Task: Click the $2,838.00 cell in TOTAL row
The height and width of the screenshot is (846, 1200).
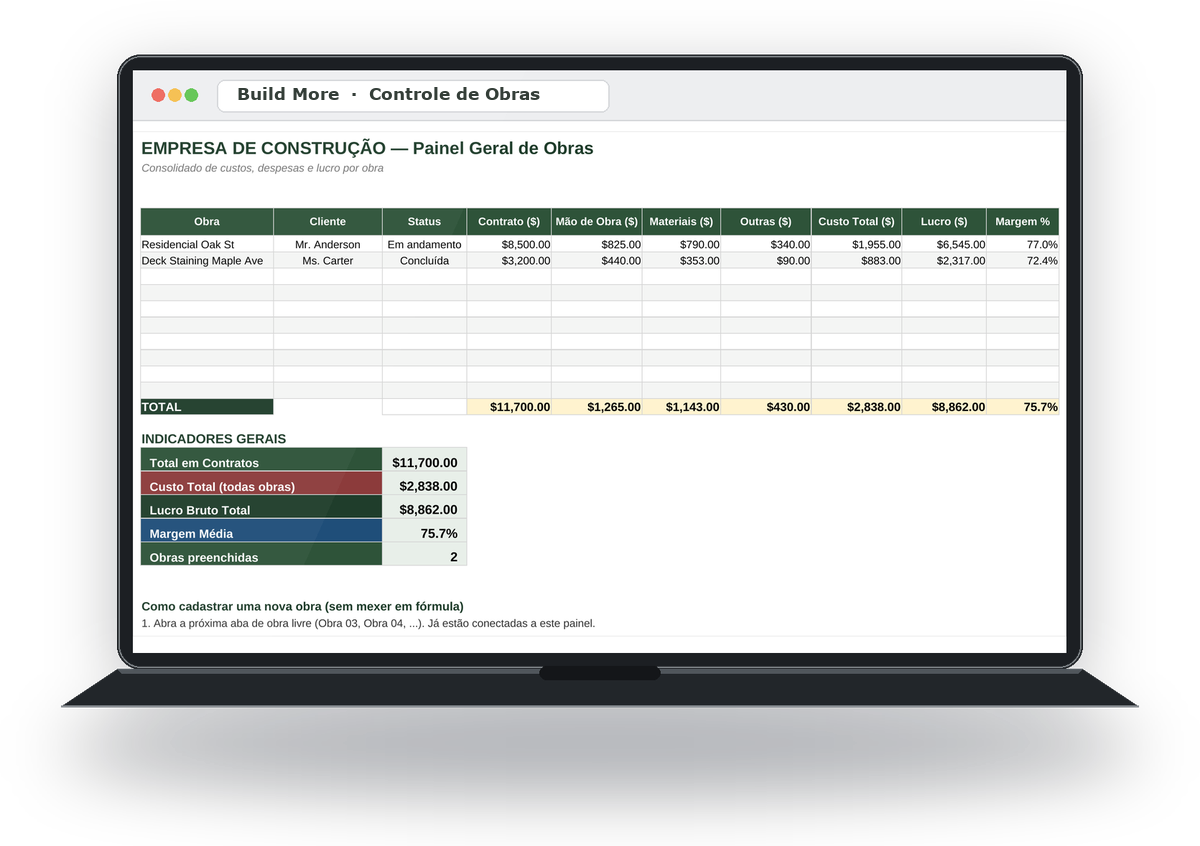Action: [856, 407]
